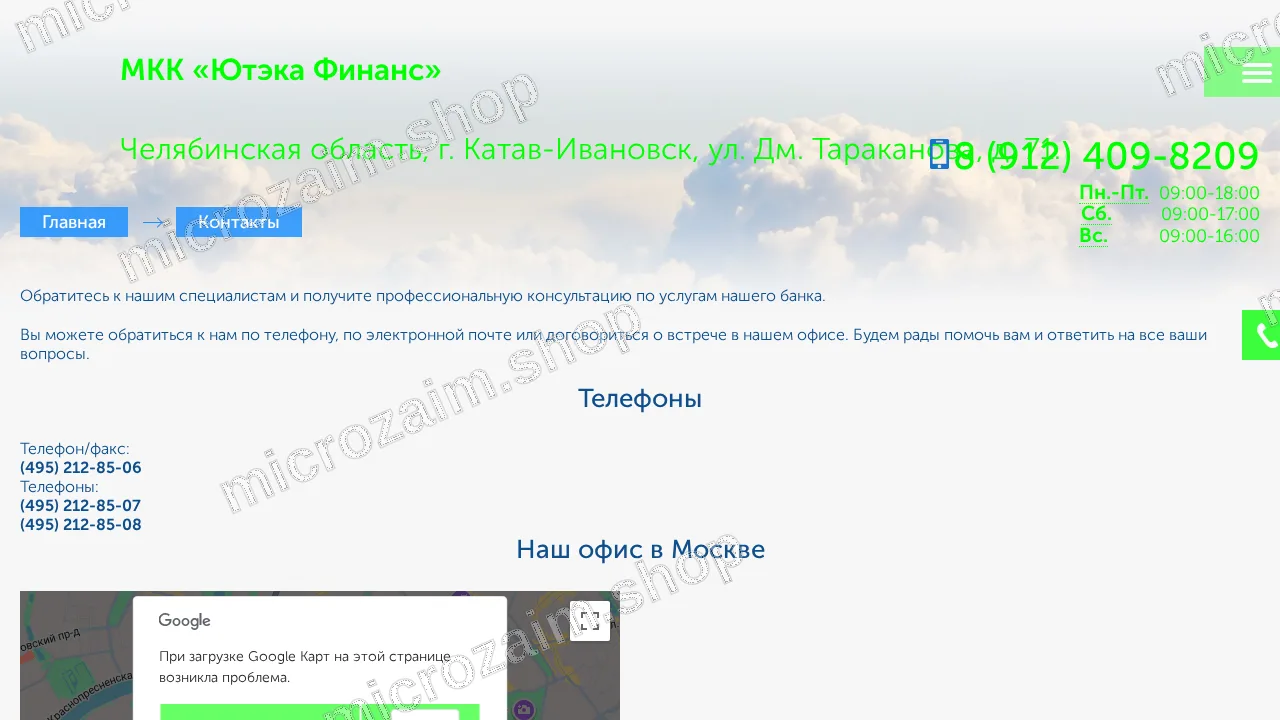This screenshot has height=720, width=1280.
Task: Click the Пн.-Пт. schedule label
Action: [x=1114, y=193]
